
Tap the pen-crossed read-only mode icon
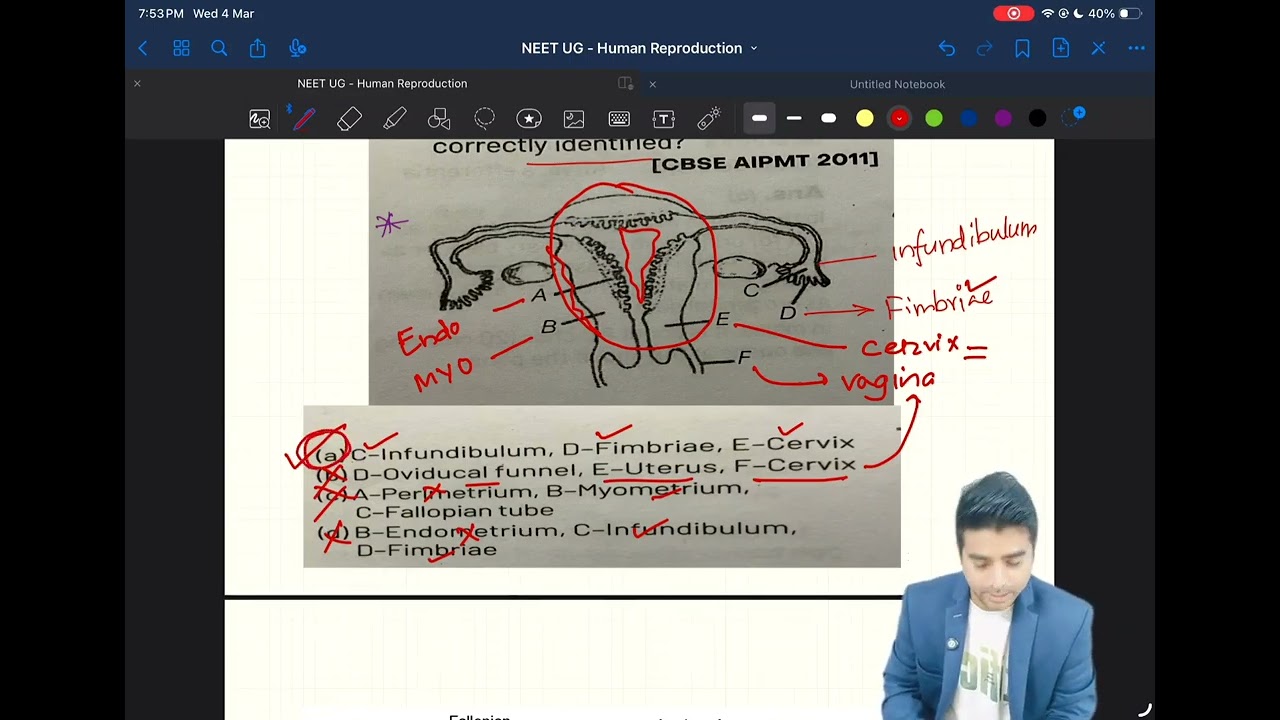point(1098,48)
